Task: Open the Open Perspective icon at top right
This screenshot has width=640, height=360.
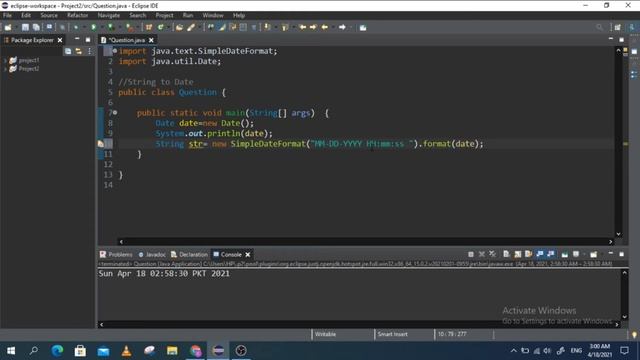Action: [x=618, y=27]
